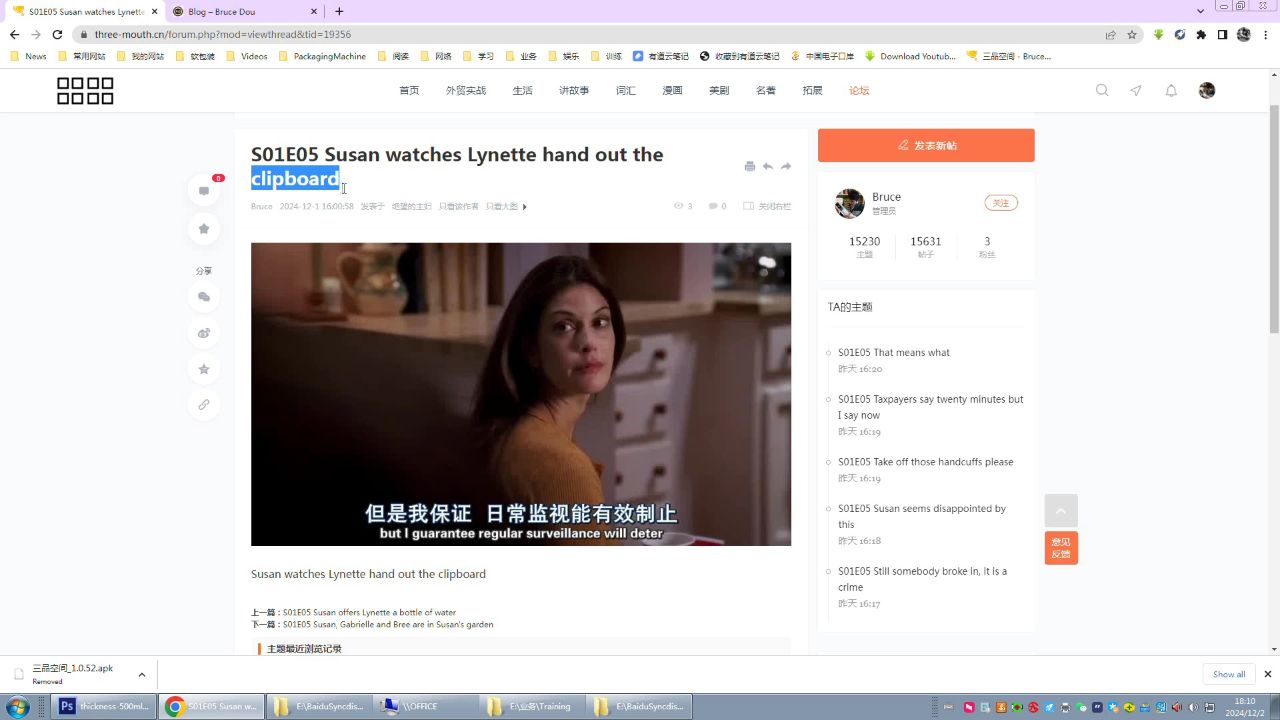Toggle the Chrome side panel icon
Image resolution: width=1280 pixels, height=720 pixels.
1222,34
